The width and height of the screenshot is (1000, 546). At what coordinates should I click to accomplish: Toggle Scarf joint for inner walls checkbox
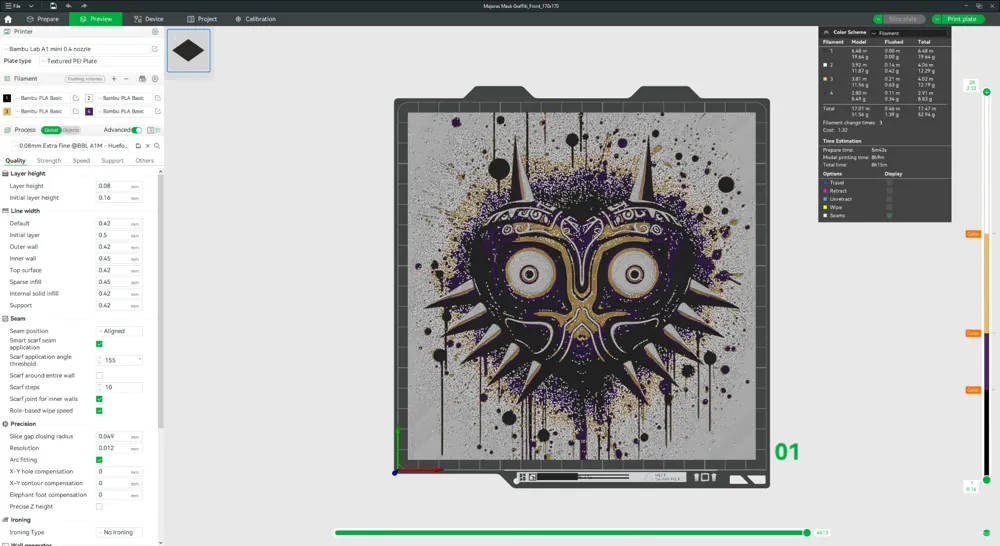tap(99, 399)
